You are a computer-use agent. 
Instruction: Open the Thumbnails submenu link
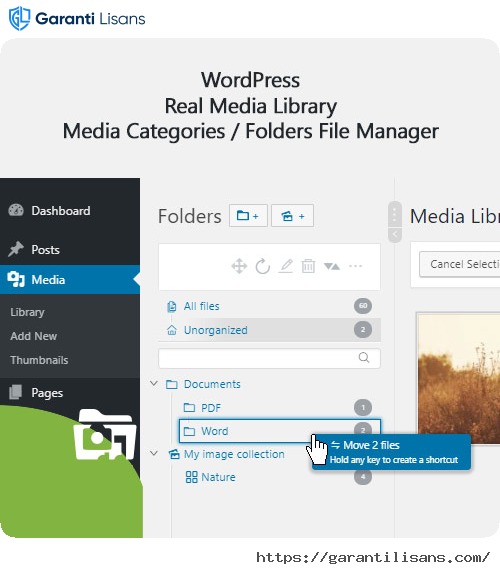point(39,360)
